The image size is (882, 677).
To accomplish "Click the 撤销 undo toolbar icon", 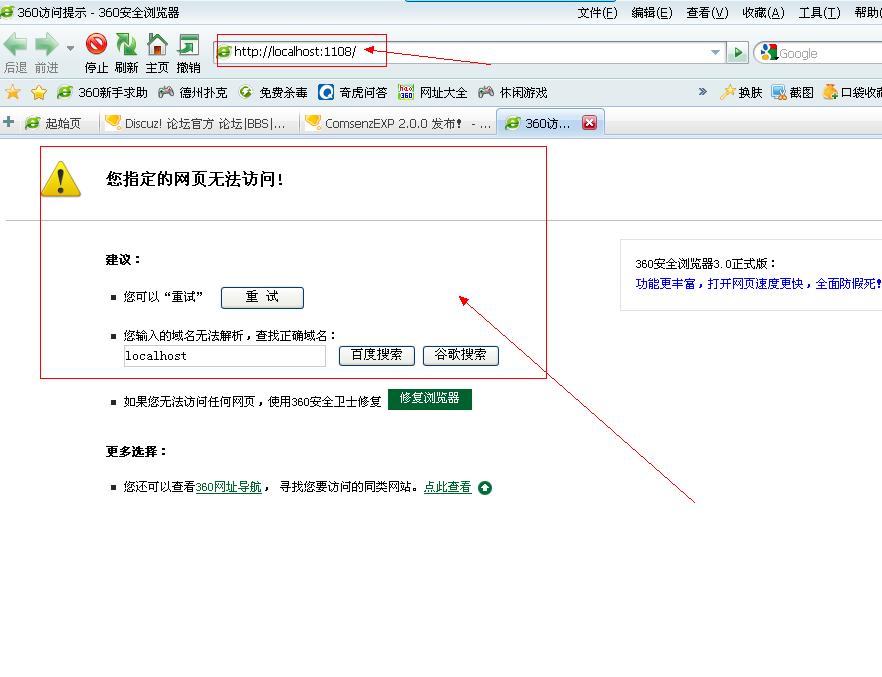I will [188, 44].
